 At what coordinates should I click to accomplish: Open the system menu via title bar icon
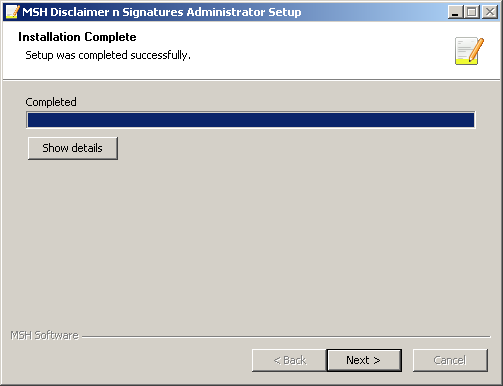click(13, 12)
